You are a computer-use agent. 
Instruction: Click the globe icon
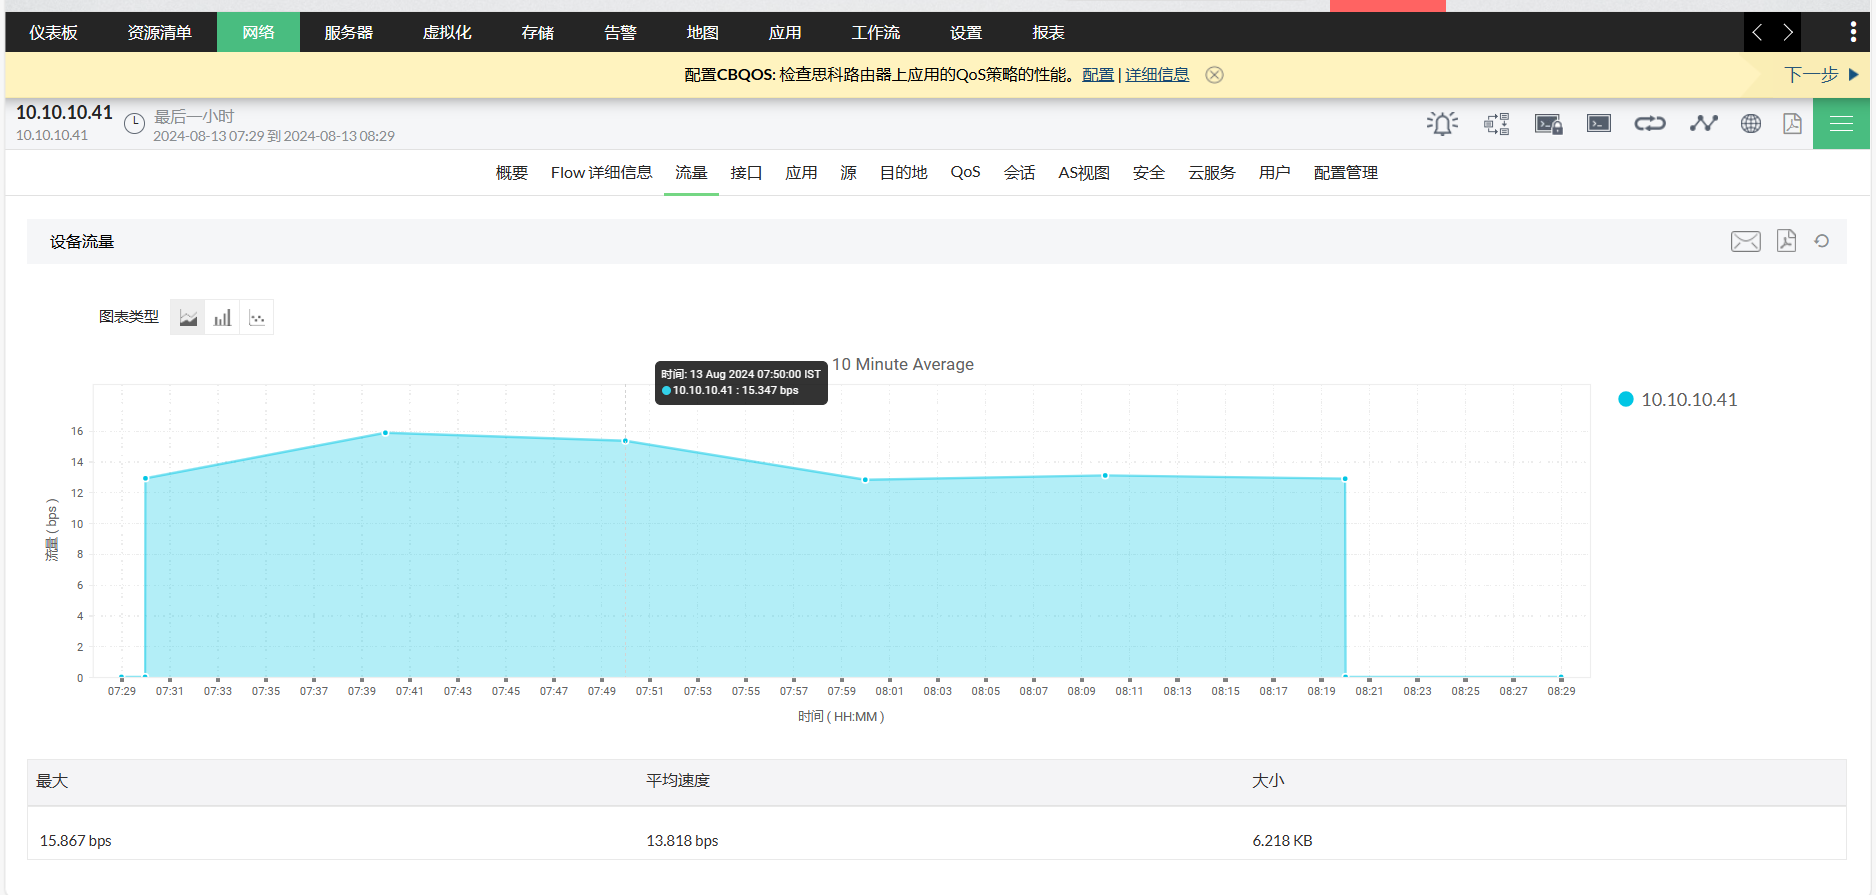[x=1751, y=124]
